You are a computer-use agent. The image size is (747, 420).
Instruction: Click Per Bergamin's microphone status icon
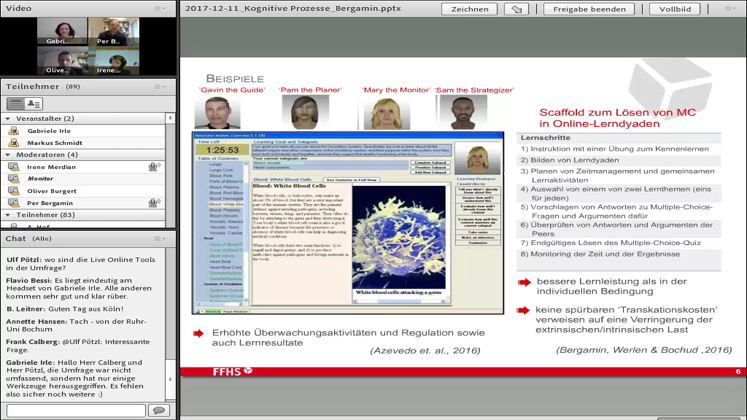(x=154, y=203)
